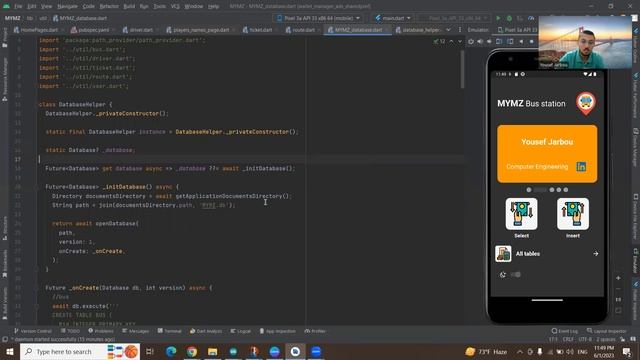640x360 pixels.
Task: Open the Event Log panel
Action: coord(565,331)
